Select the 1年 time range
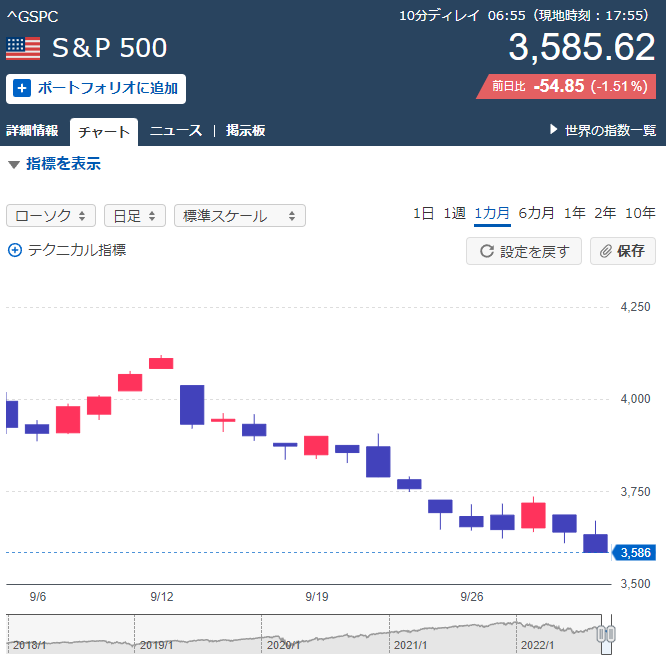666x660 pixels. pos(575,213)
